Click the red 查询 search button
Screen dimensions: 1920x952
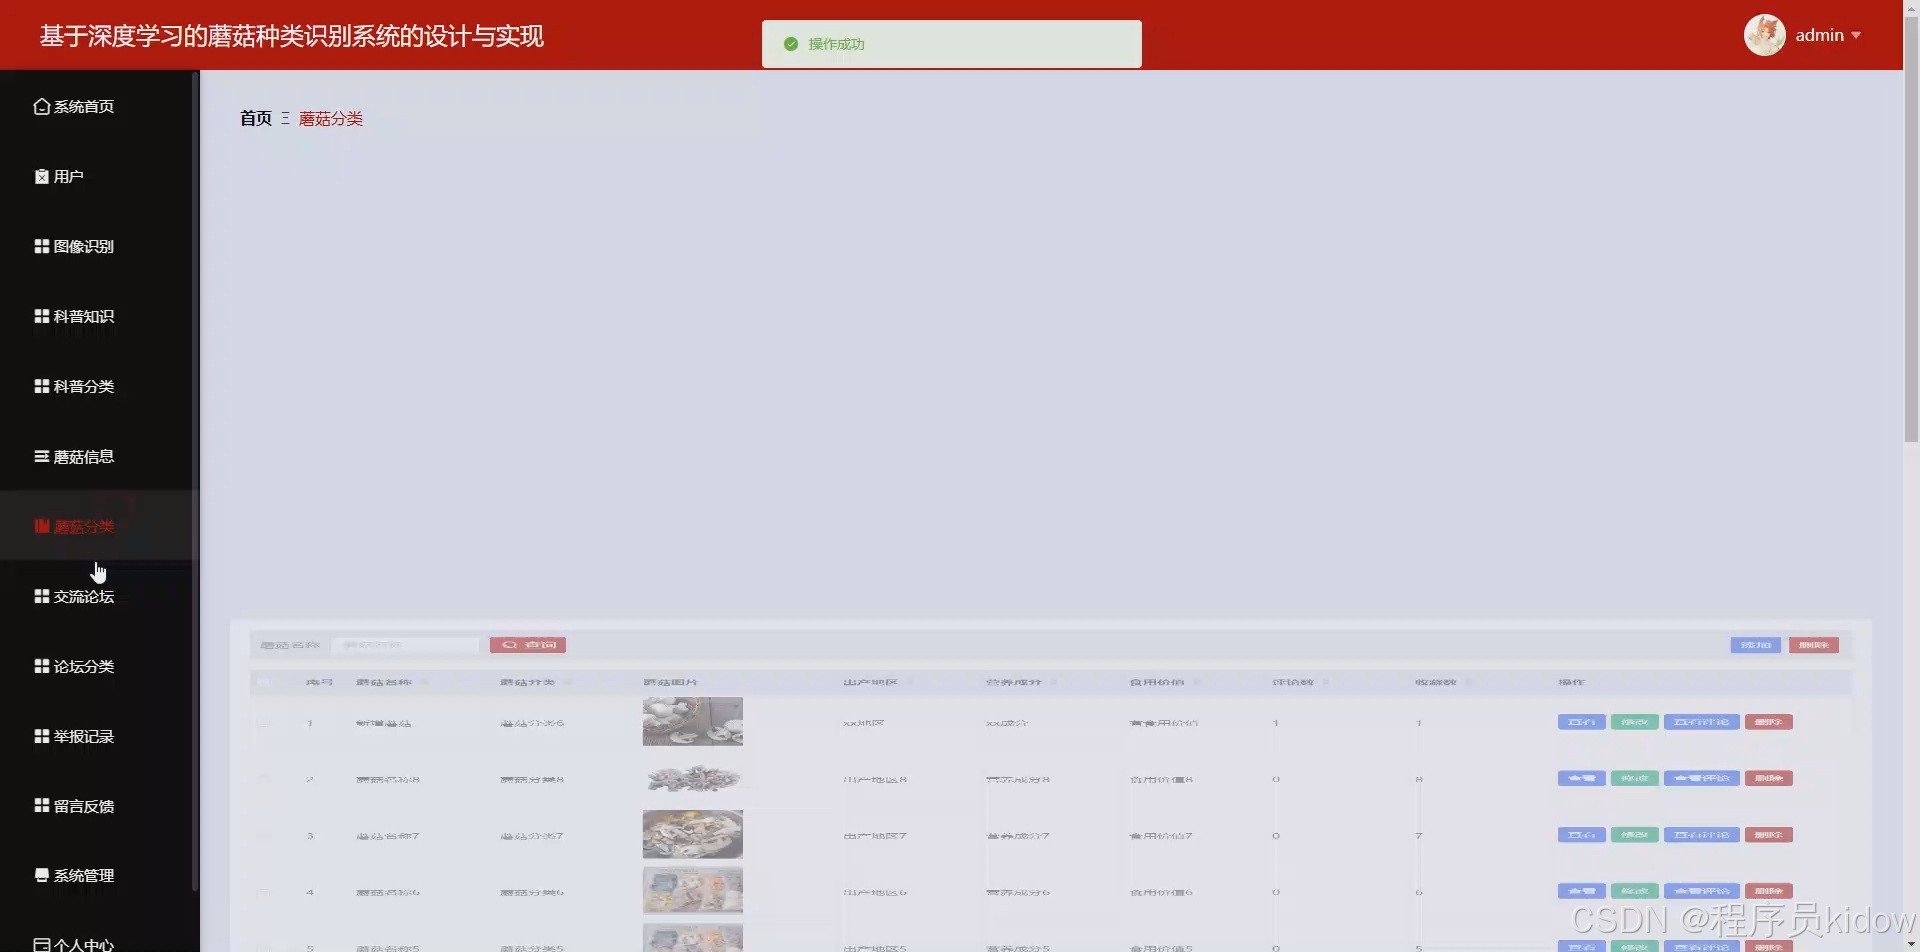click(528, 645)
